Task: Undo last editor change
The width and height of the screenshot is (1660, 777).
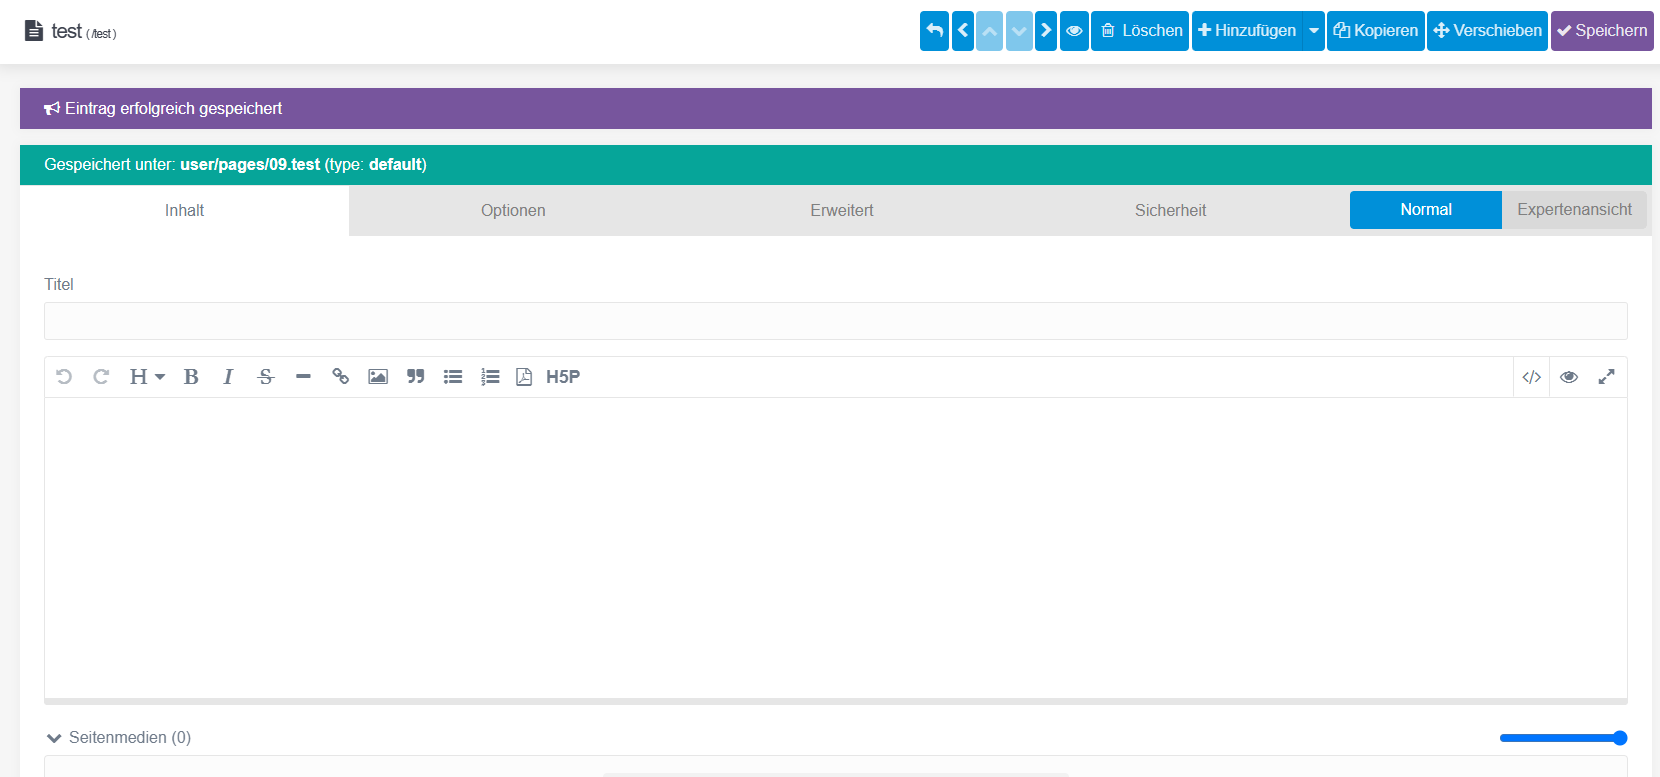Action: 64,377
